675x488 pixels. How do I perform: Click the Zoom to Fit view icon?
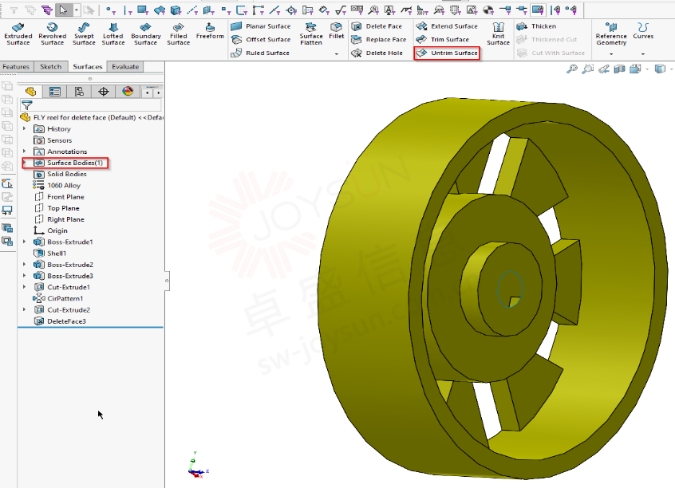click(572, 69)
